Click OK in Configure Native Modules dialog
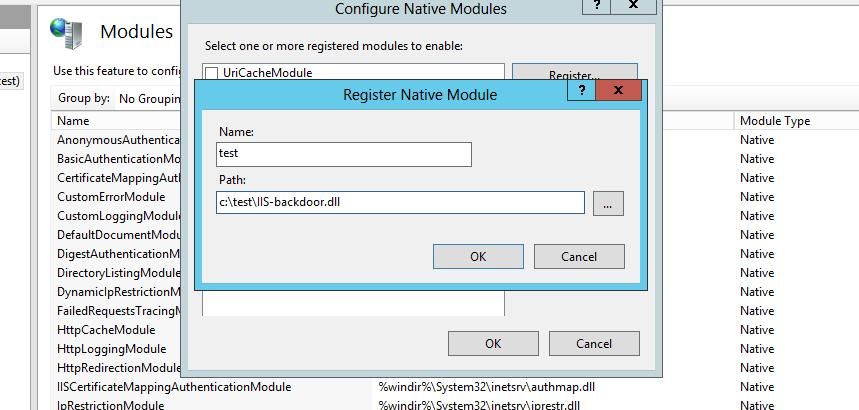The image size is (859, 410). [x=493, y=344]
